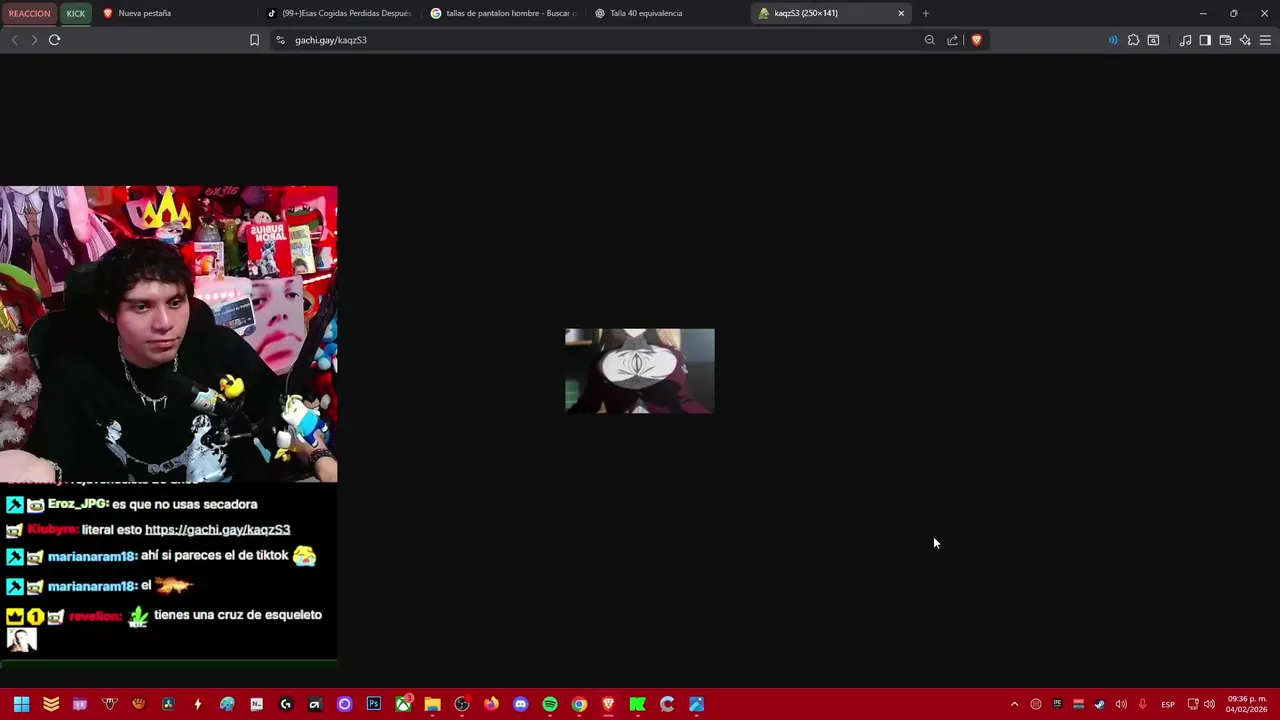The width and height of the screenshot is (1280, 720).
Task: Bookmark this page using the bookmark icon
Action: (254, 40)
